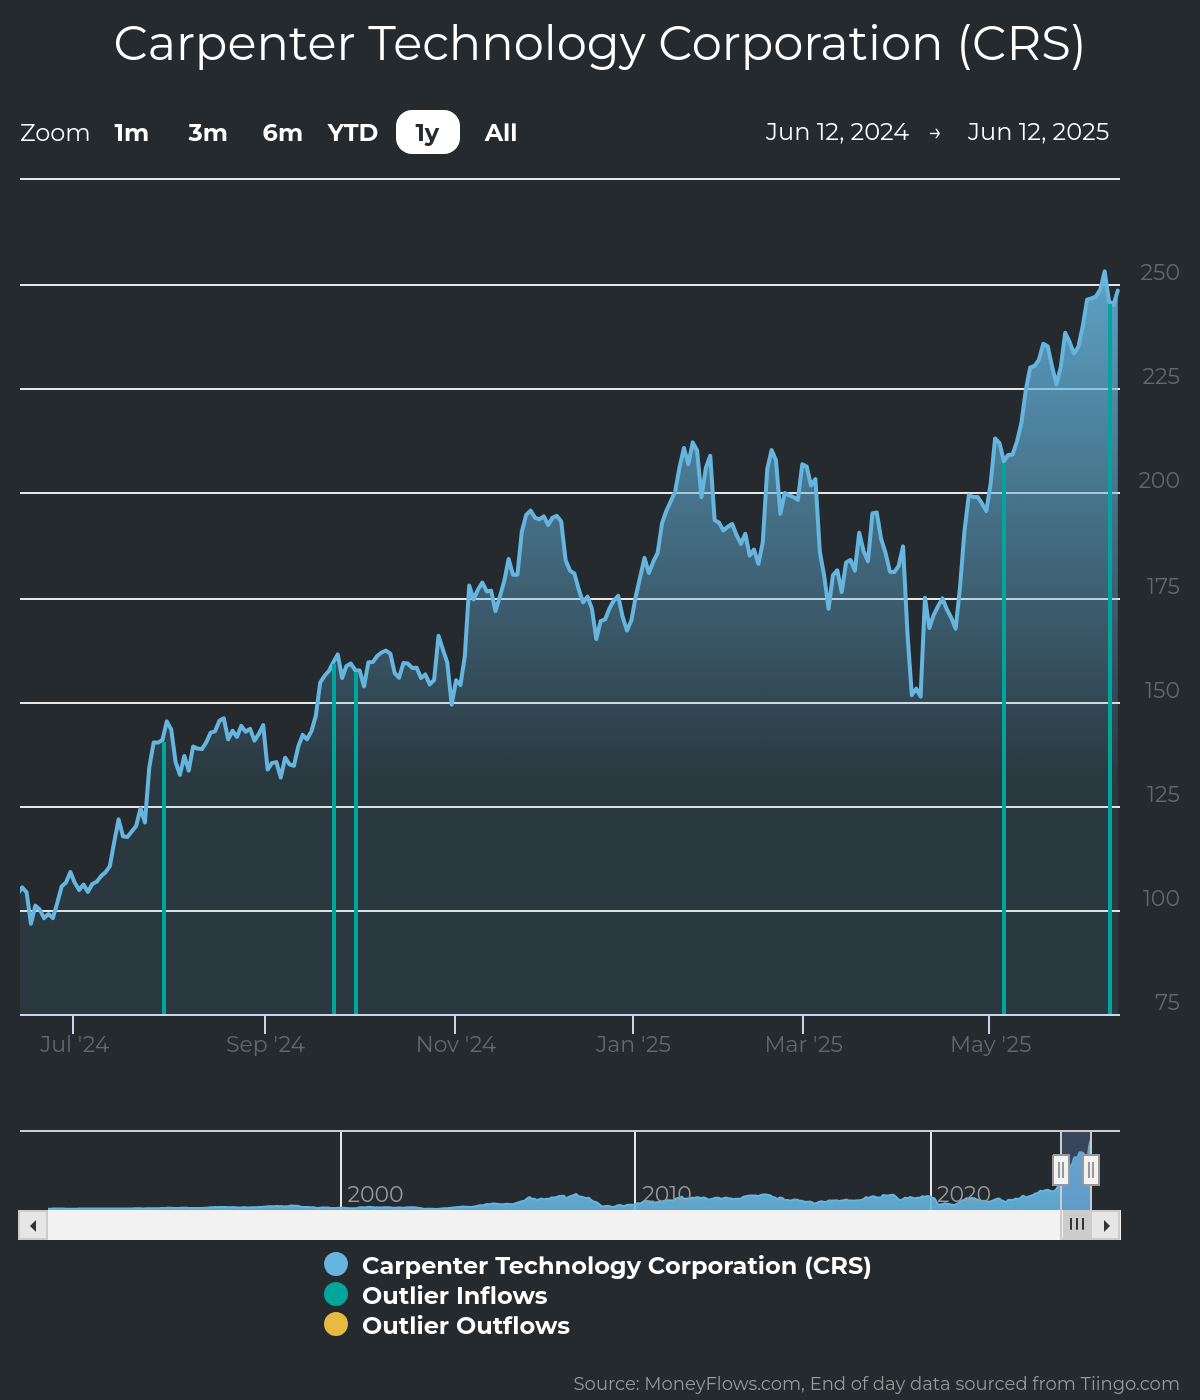Click the yellow Outlier Outflows legend marker
The image size is (1200, 1400).
(336, 1325)
